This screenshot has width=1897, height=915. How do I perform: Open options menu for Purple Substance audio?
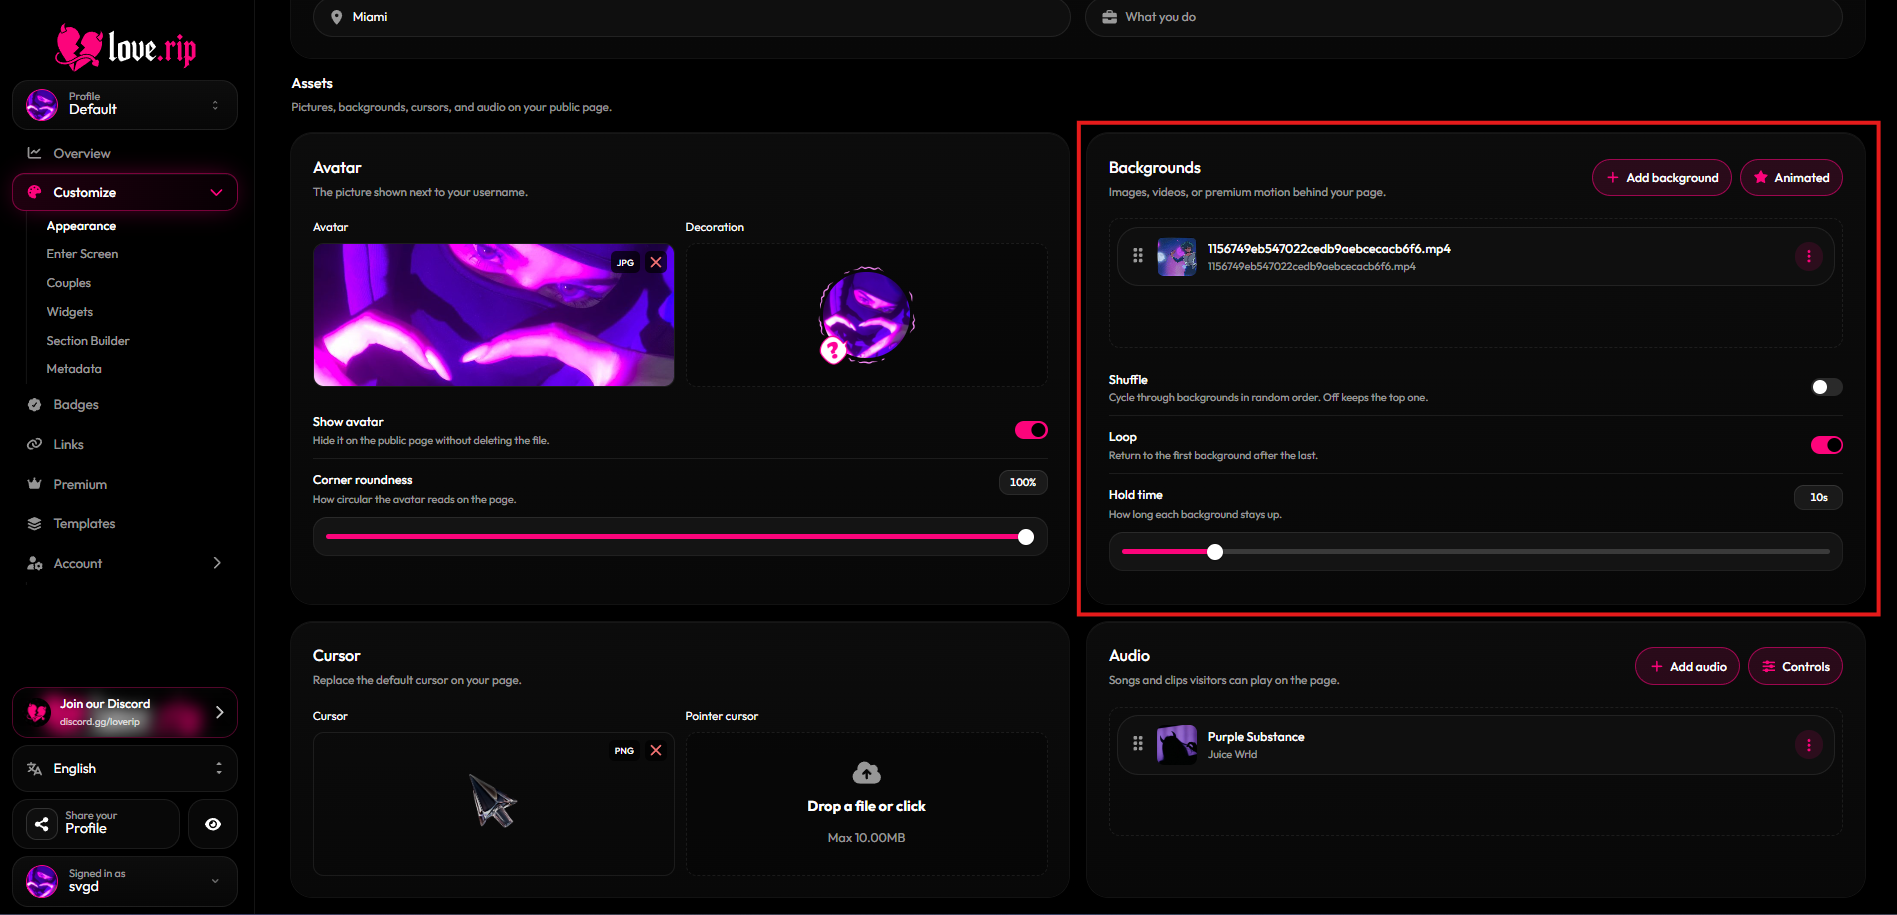[x=1808, y=744]
